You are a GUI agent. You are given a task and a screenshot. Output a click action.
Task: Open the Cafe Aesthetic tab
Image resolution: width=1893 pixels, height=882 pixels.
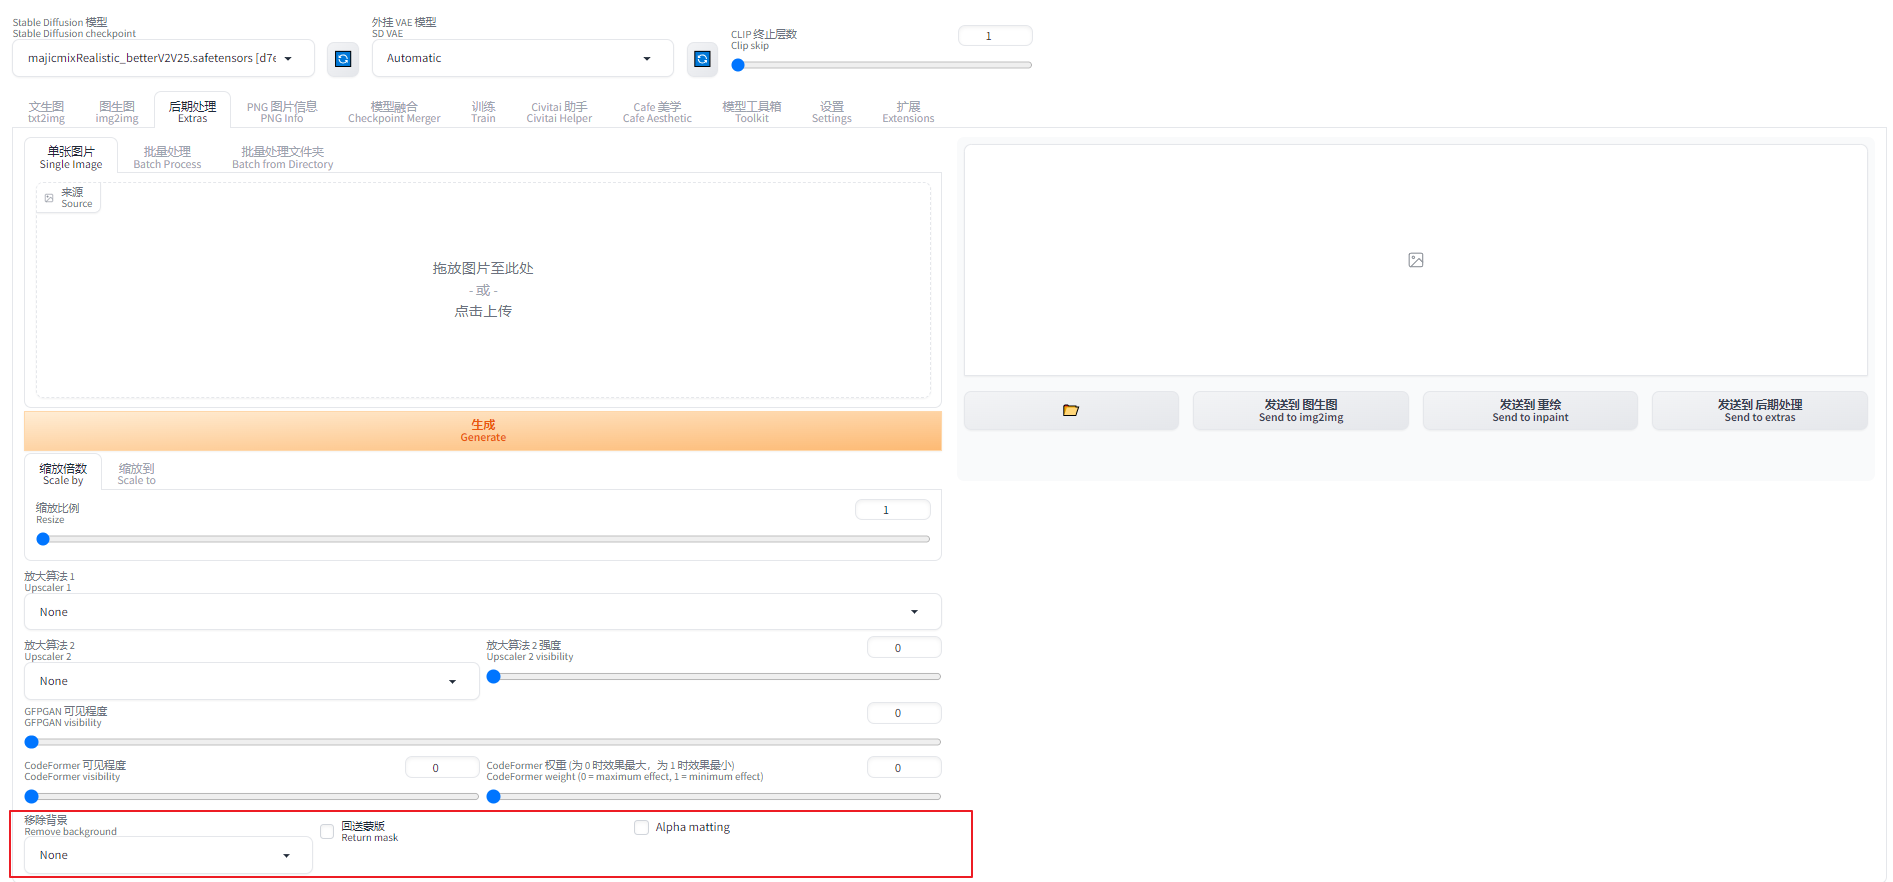click(657, 111)
